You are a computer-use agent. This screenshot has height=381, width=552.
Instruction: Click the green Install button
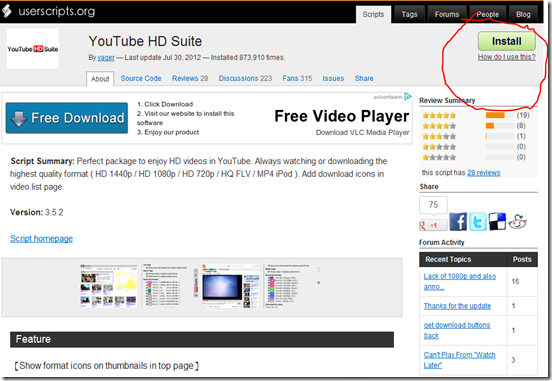coord(507,41)
